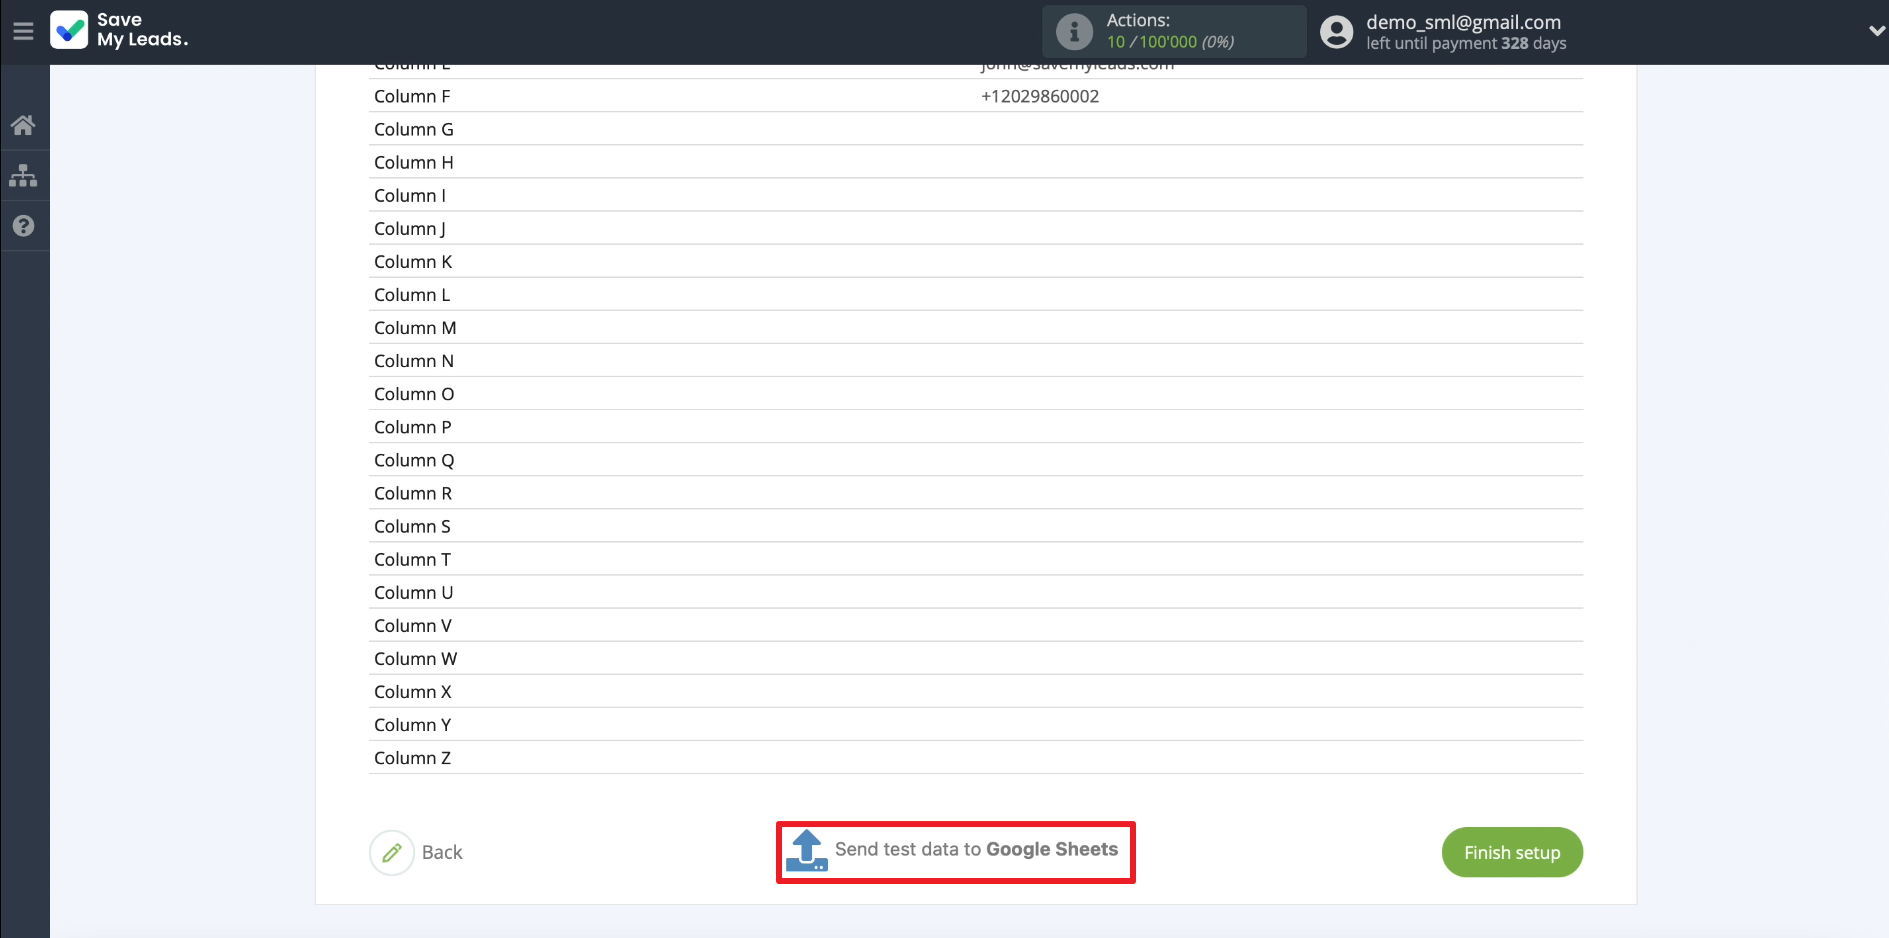Select the Column Z row
The width and height of the screenshot is (1889, 938).
[976, 756]
